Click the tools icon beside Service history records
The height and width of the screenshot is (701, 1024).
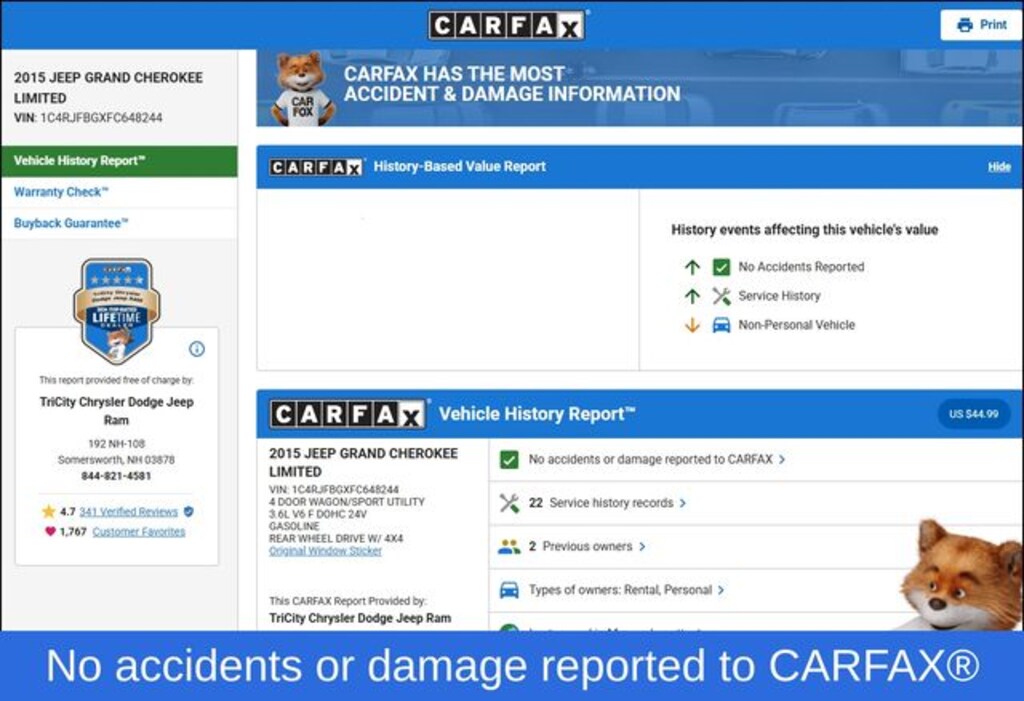point(509,503)
